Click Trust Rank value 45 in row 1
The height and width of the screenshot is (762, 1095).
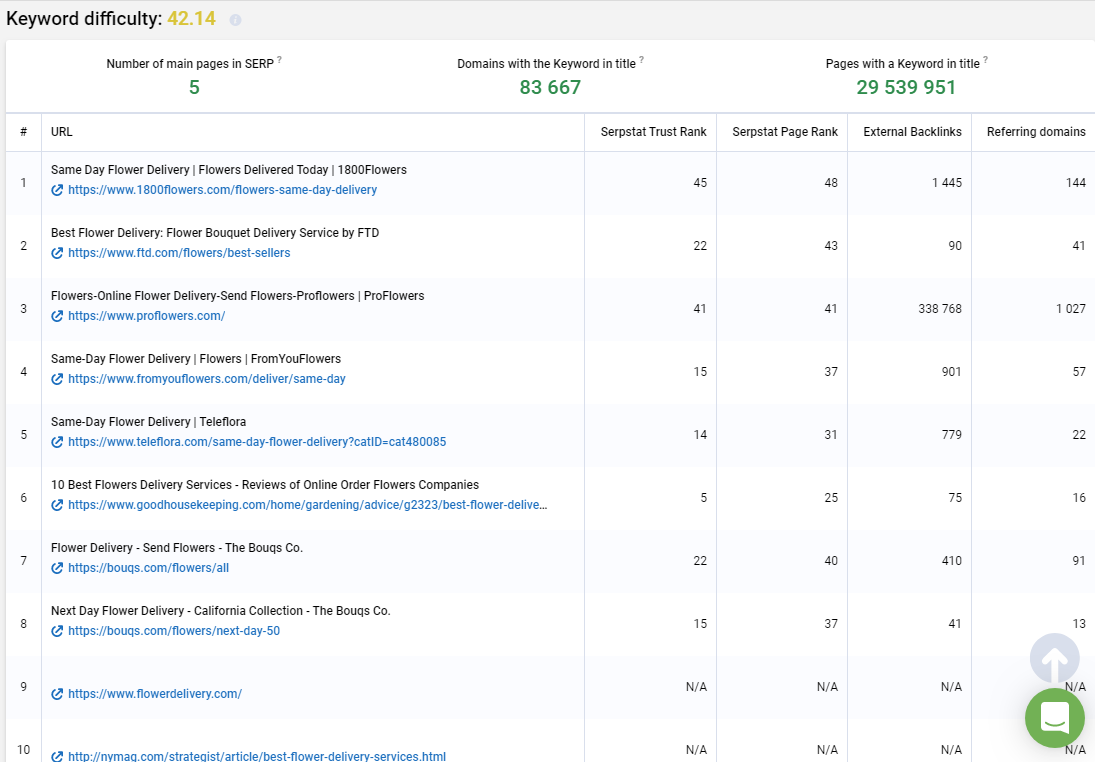(700, 183)
